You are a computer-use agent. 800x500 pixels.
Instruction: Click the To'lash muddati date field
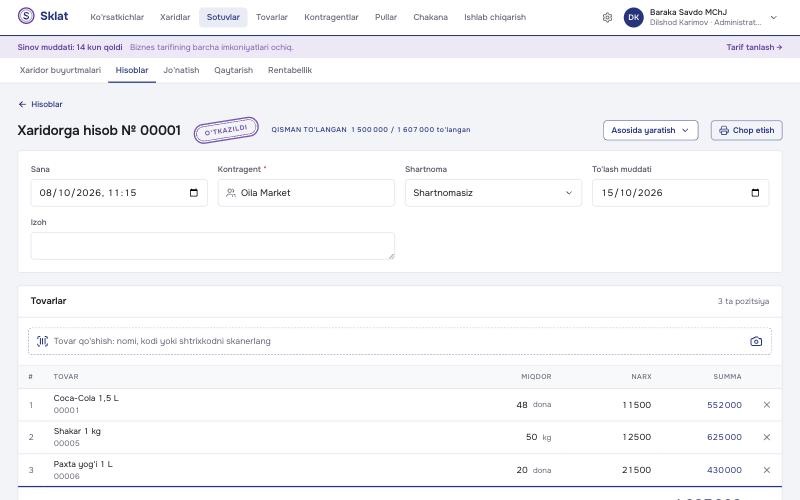pos(680,193)
